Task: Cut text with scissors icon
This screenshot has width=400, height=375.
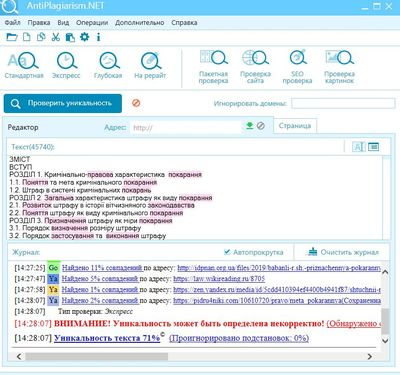Action: 56,37
